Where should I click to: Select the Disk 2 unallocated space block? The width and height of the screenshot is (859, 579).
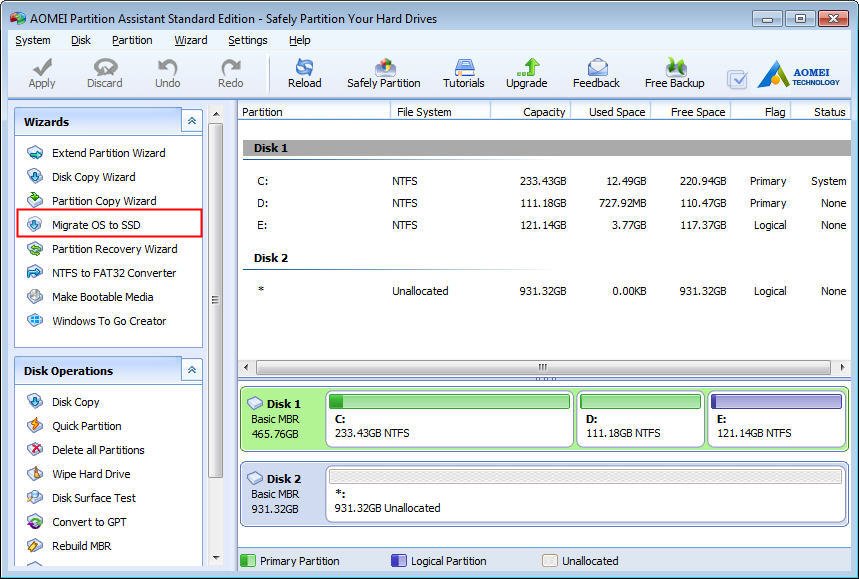coord(585,493)
